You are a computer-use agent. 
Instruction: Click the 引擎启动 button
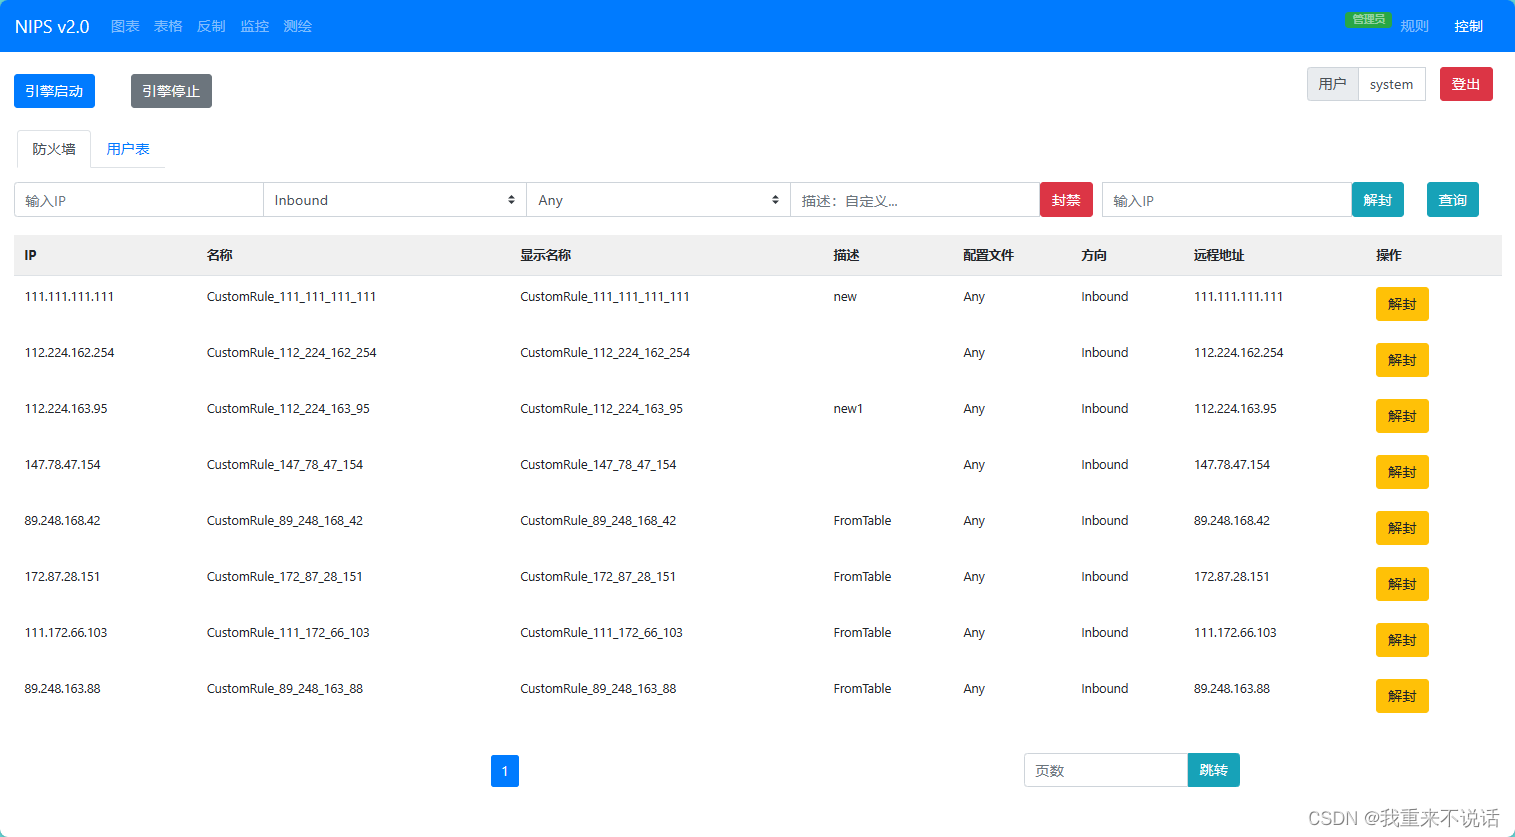54,91
